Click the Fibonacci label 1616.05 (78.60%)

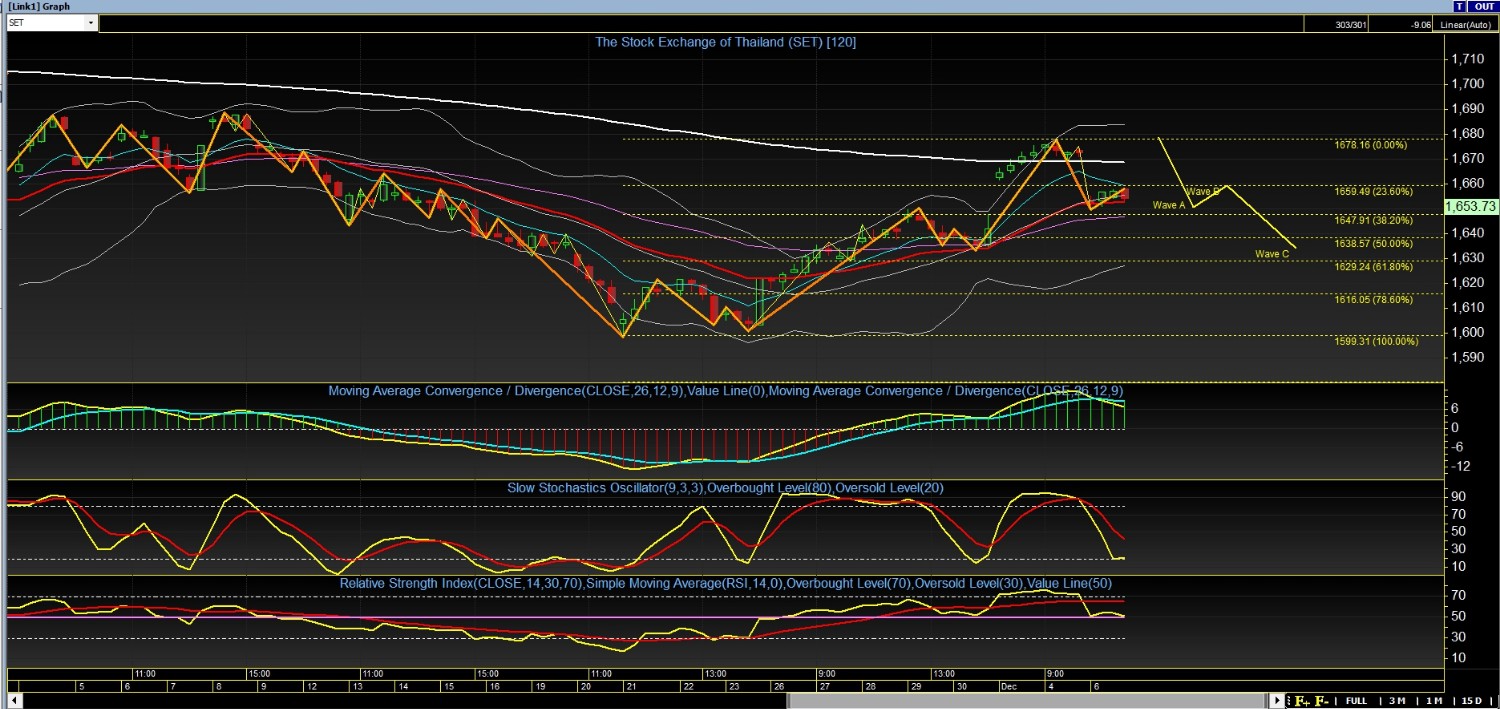pyautogui.click(x=1373, y=299)
